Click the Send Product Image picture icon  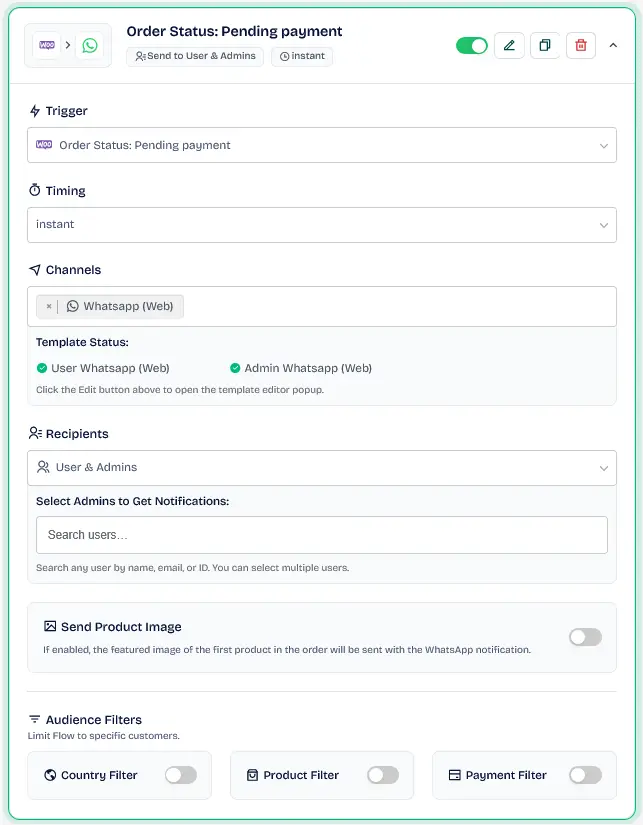pos(50,626)
